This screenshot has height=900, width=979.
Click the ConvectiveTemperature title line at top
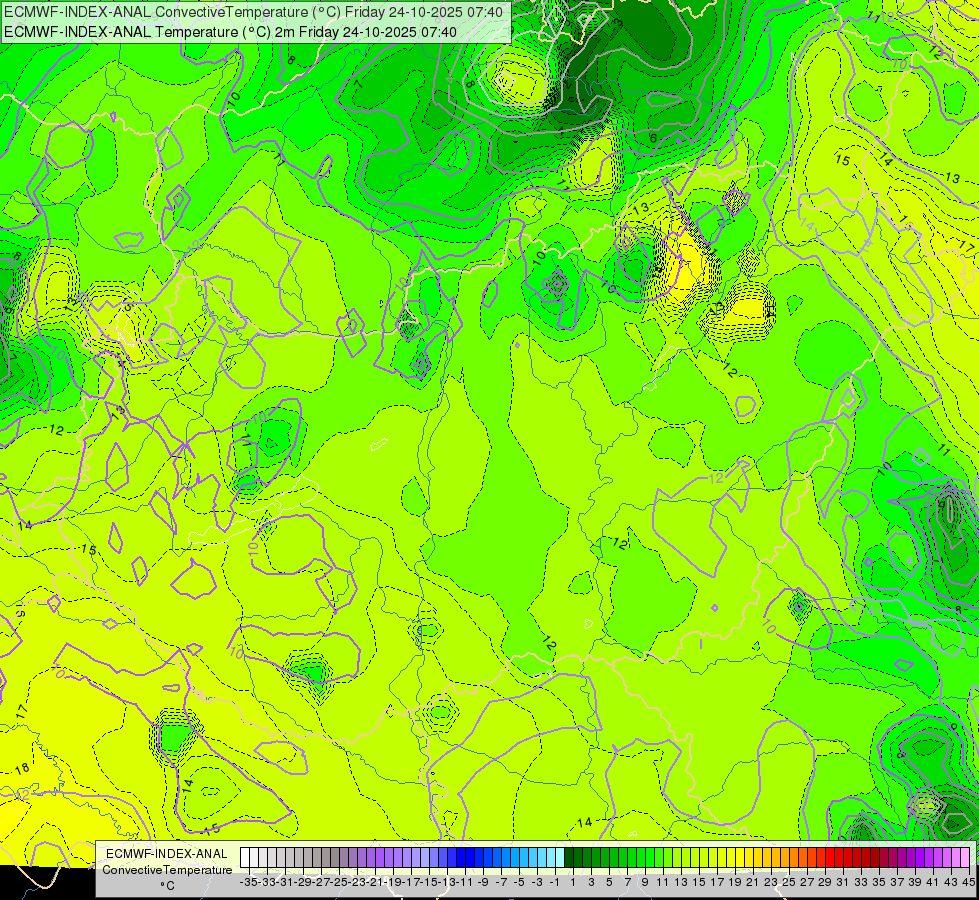(x=253, y=12)
